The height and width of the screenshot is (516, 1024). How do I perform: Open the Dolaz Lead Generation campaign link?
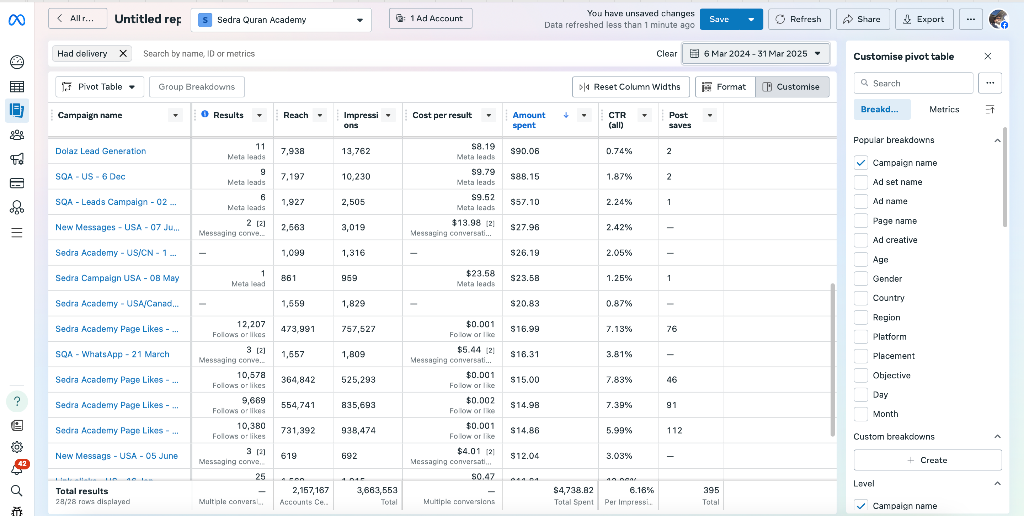[101, 151]
